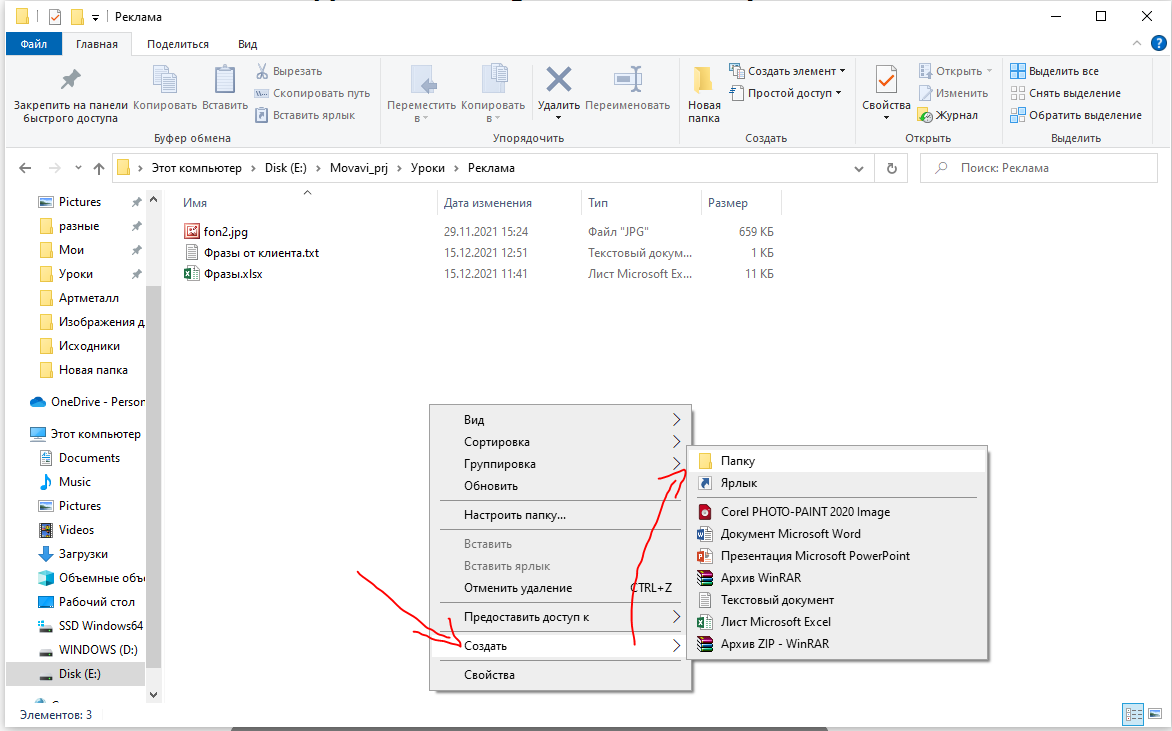This screenshot has width=1172, height=731.
Task: Create Презентация Microsoft PowerPoint from submenu
Action: coord(837,556)
